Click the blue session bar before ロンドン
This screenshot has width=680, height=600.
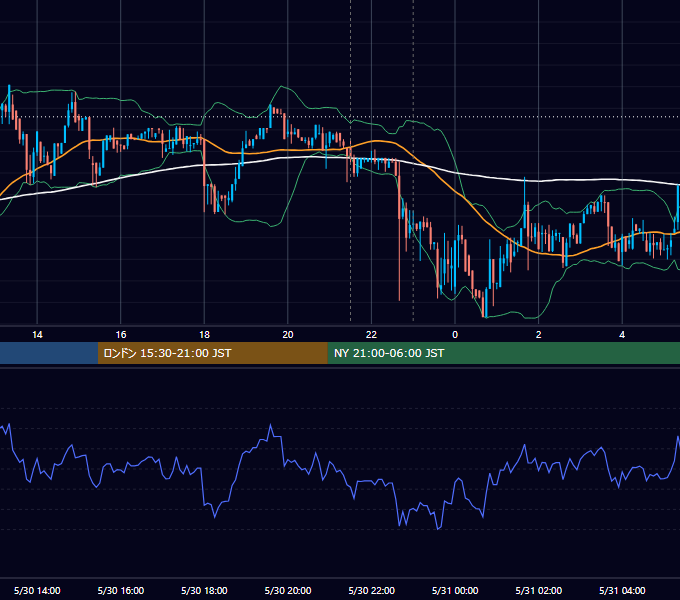(49, 353)
